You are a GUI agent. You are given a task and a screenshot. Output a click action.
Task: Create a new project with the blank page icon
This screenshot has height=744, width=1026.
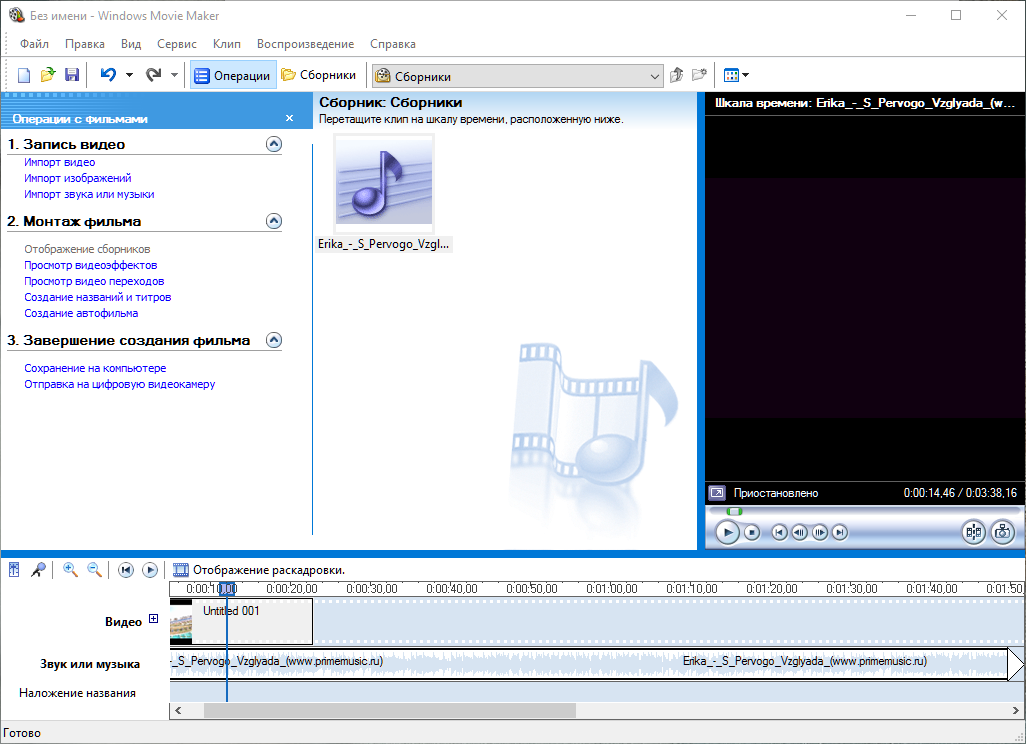coord(24,75)
